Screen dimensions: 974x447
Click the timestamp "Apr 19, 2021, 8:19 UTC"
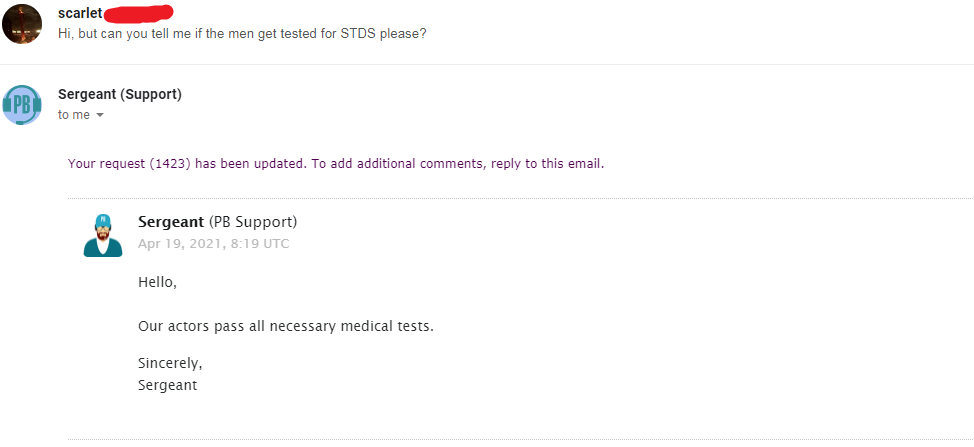point(213,243)
